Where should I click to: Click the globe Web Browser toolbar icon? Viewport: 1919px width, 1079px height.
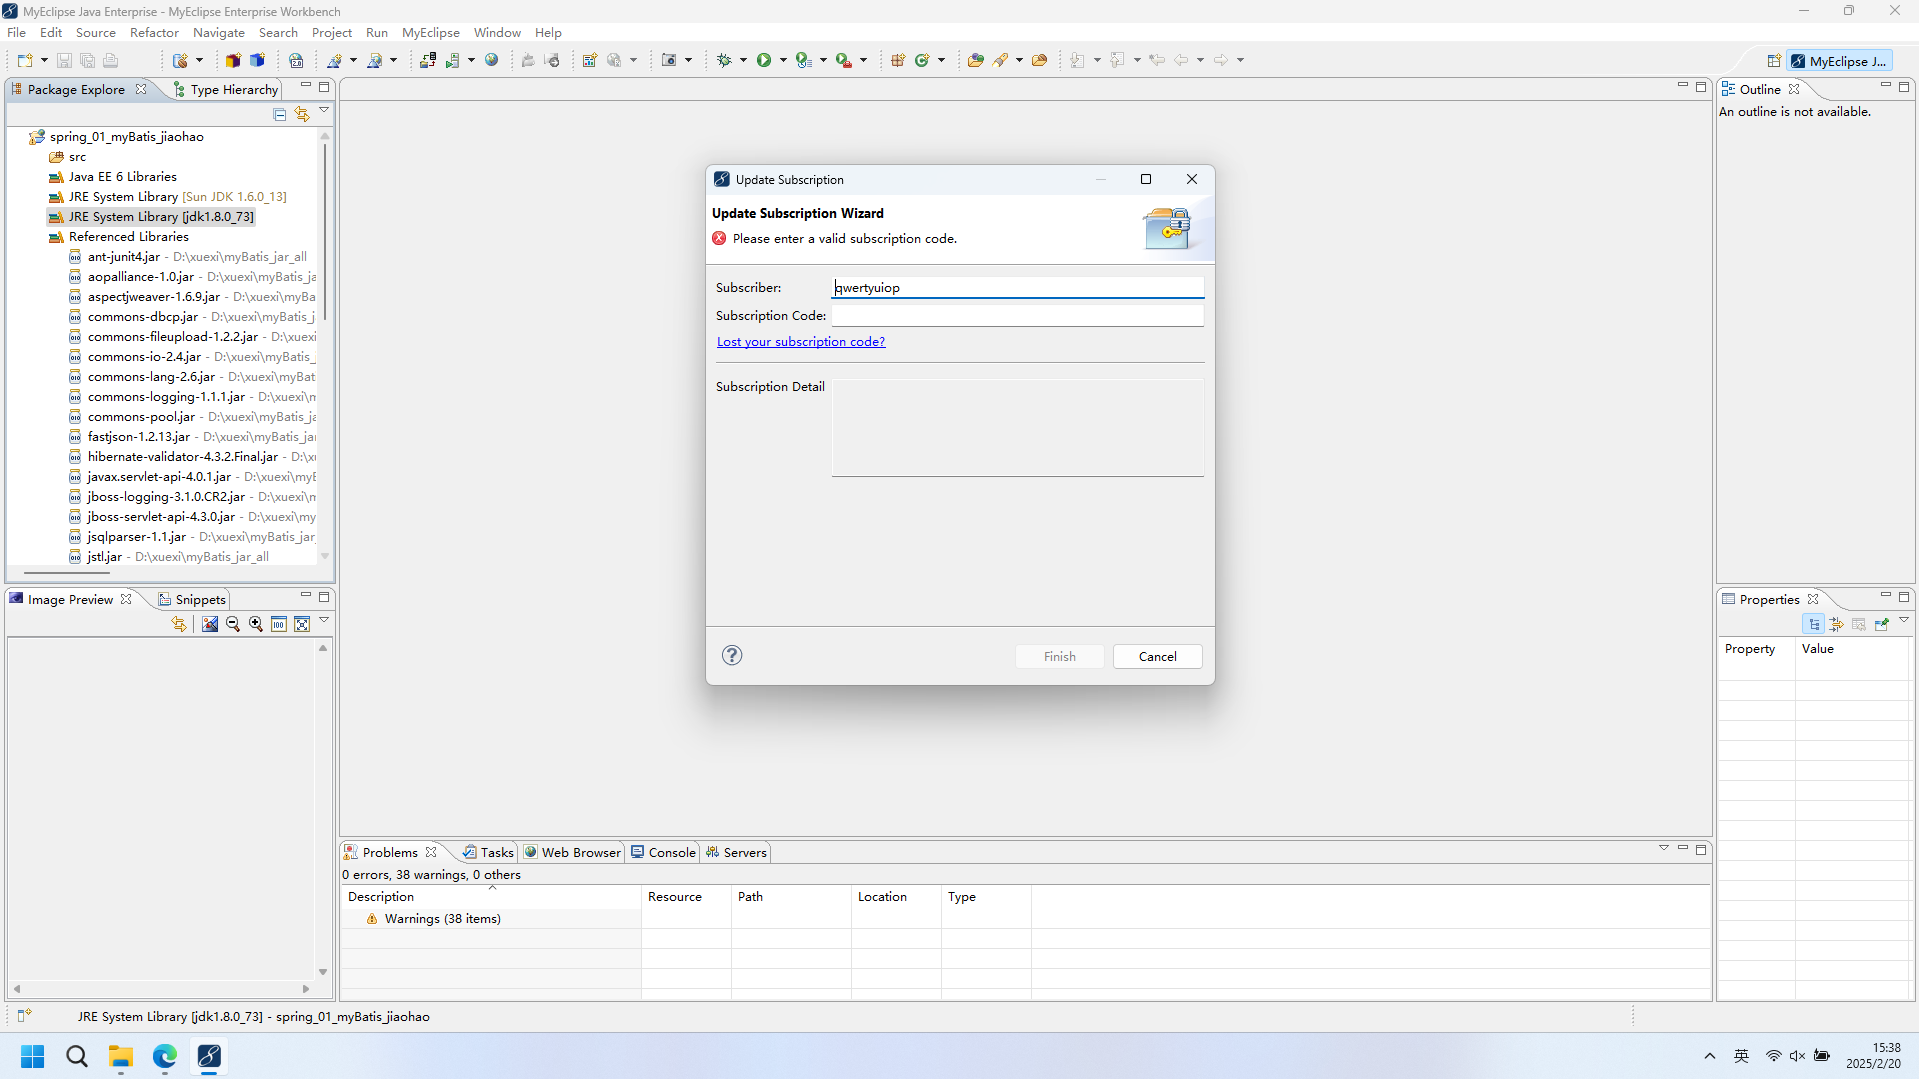click(492, 60)
